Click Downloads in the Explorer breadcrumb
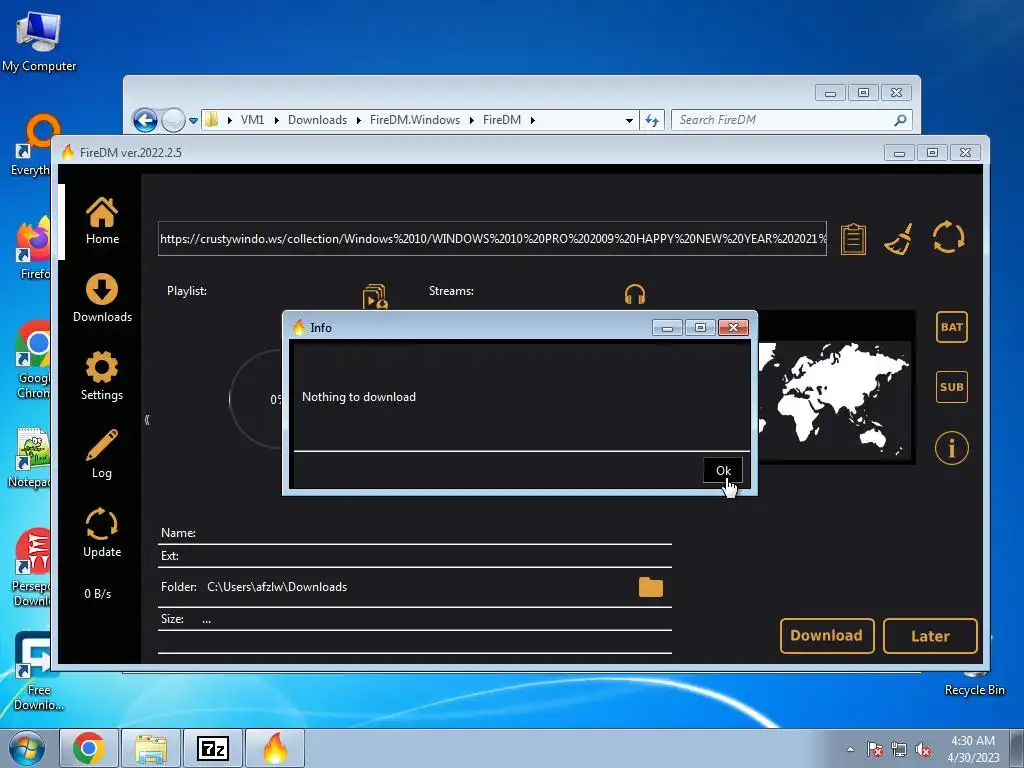 pyautogui.click(x=317, y=120)
